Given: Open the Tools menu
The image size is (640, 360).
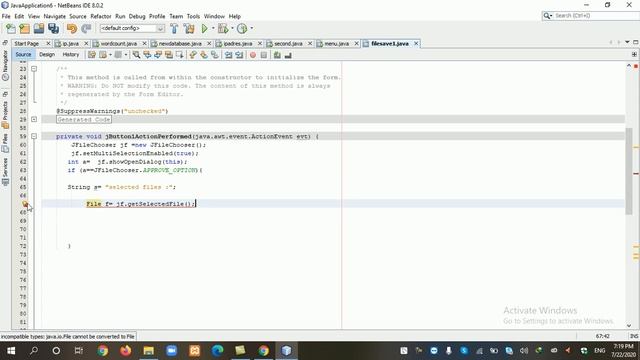Looking at the screenshot, I should coord(193,16).
